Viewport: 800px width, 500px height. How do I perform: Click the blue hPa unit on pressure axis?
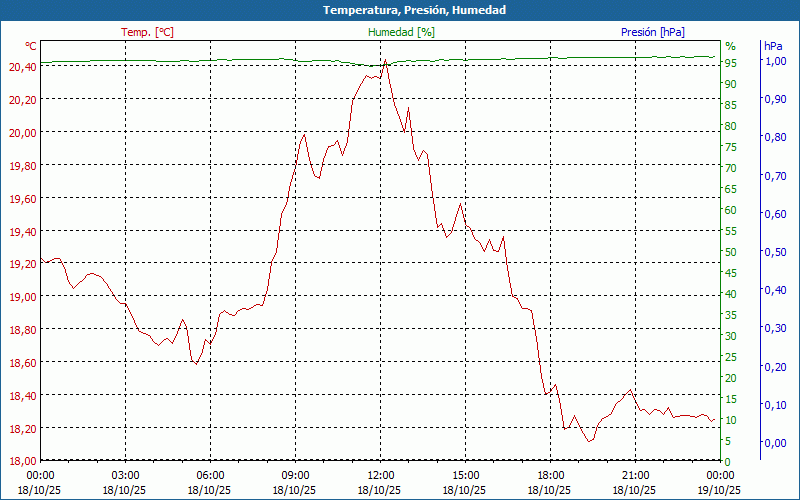pos(773,46)
